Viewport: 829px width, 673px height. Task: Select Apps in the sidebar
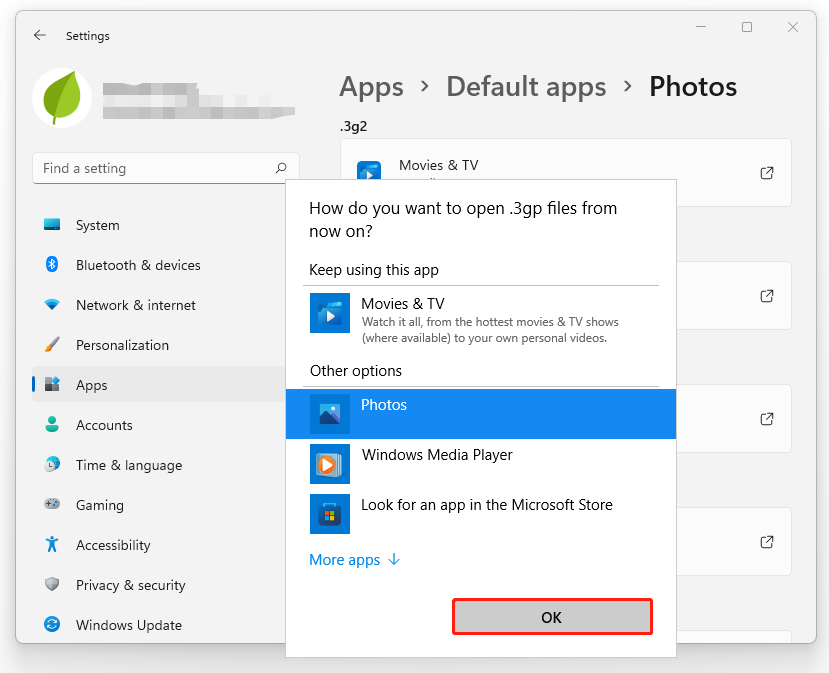tap(159, 385)
